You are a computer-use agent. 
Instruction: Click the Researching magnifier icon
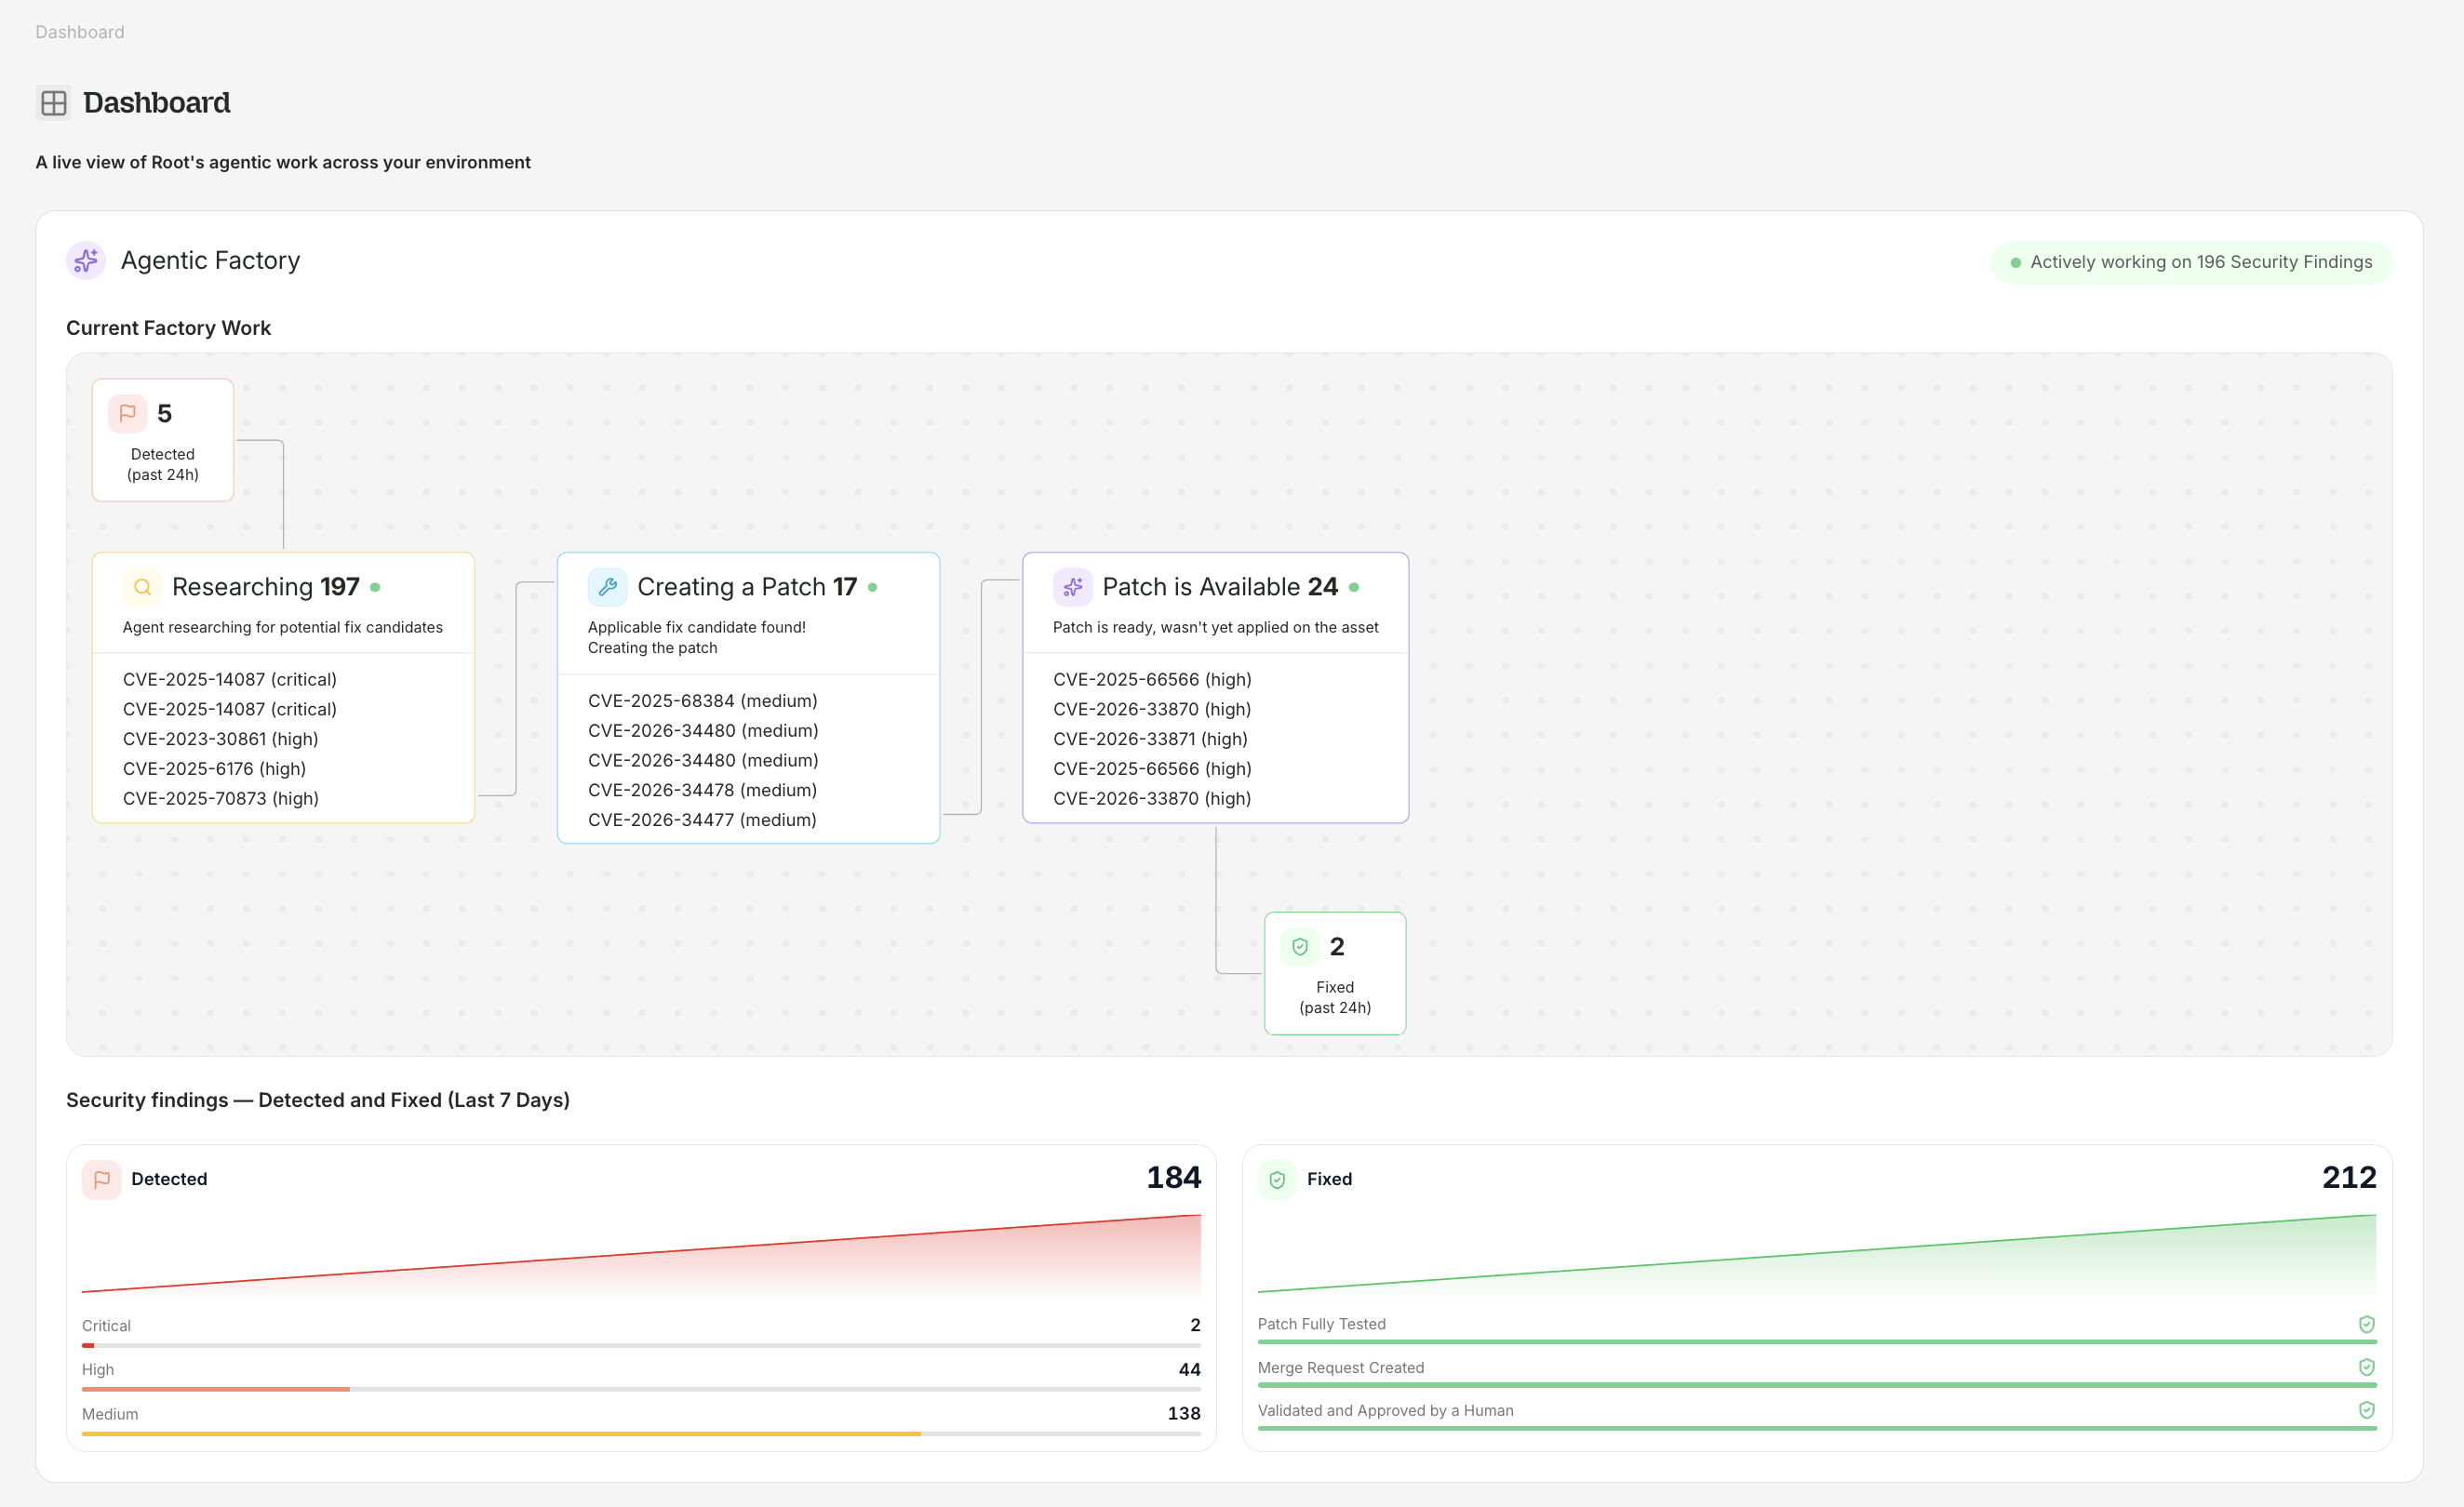click(x=143, y=587)
